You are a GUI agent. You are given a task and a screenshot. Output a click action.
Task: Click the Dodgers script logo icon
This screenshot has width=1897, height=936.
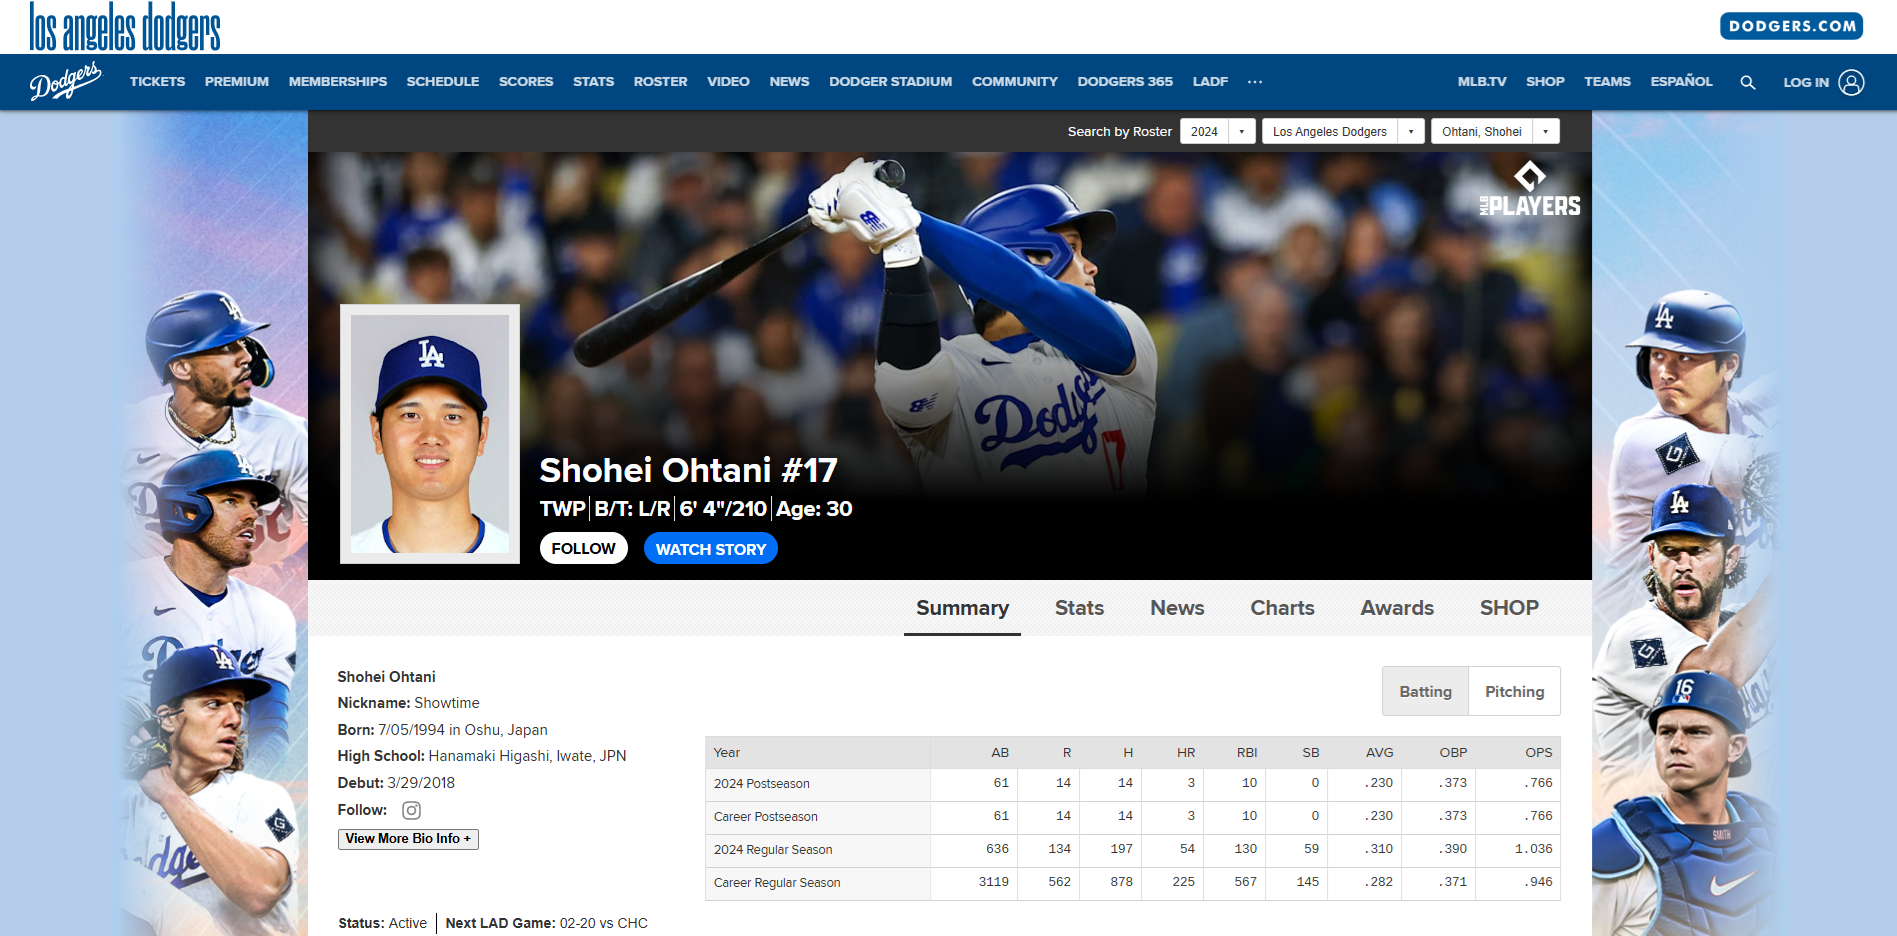(65, 82)
